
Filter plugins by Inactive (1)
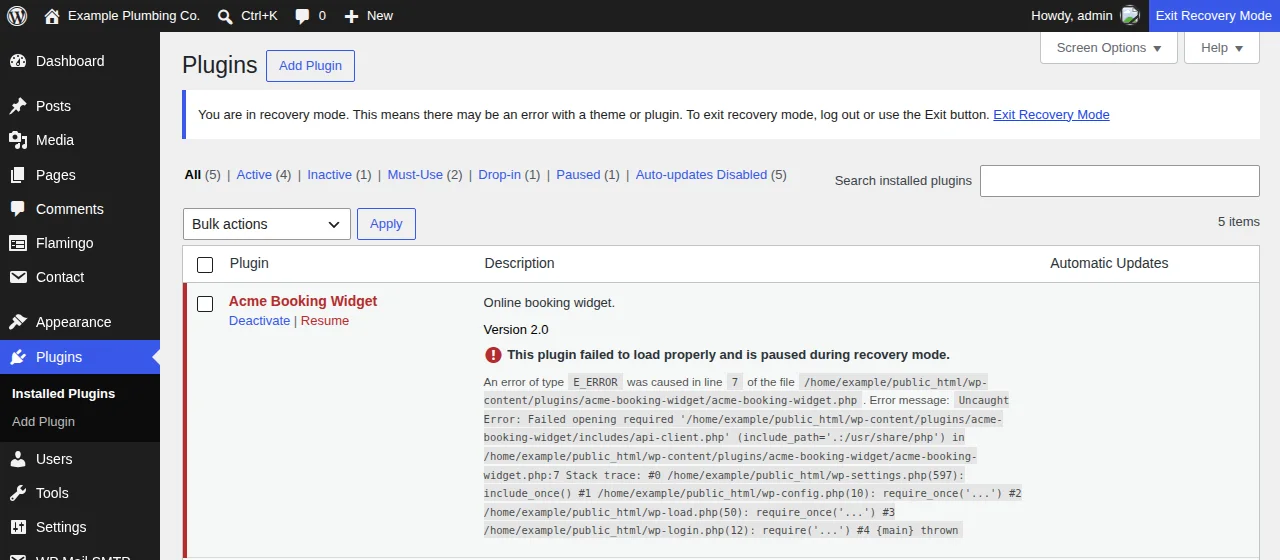339,175
